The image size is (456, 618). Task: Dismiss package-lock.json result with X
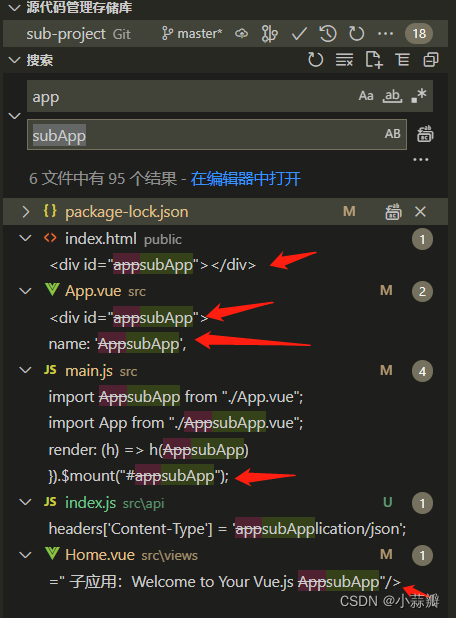point(421,212)
